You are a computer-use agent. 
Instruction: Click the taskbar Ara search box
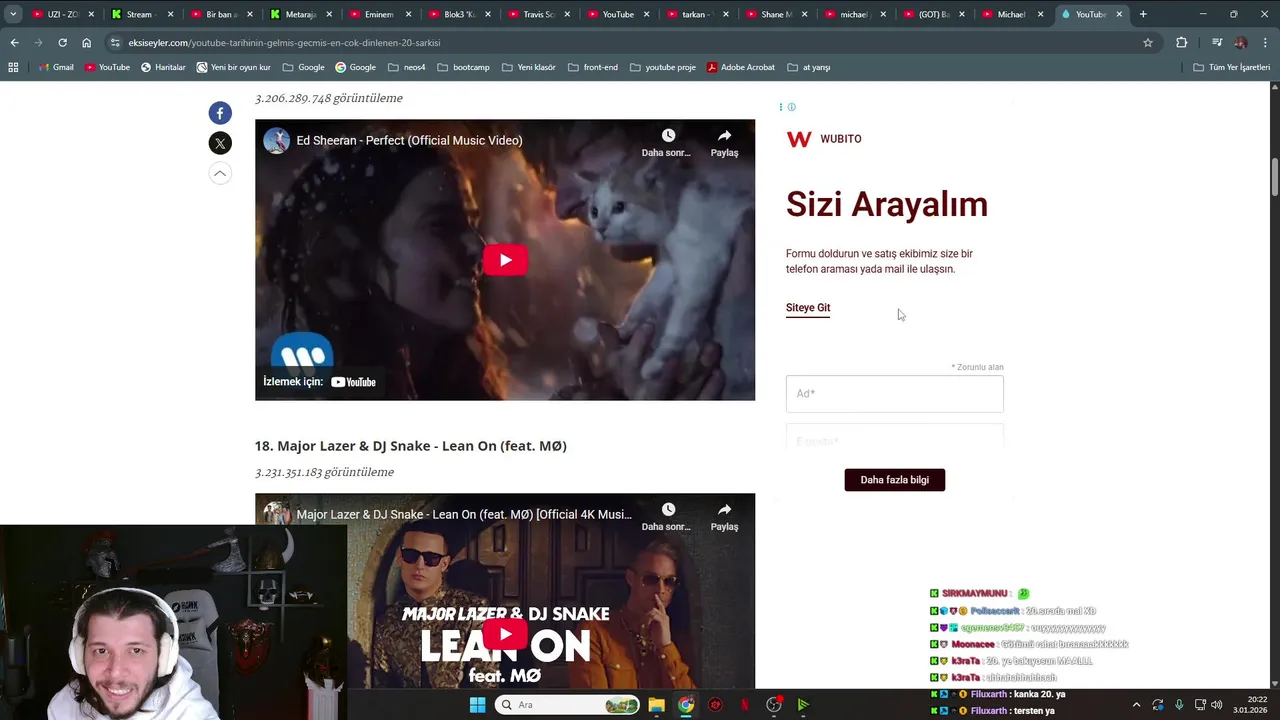coord(569,705)
